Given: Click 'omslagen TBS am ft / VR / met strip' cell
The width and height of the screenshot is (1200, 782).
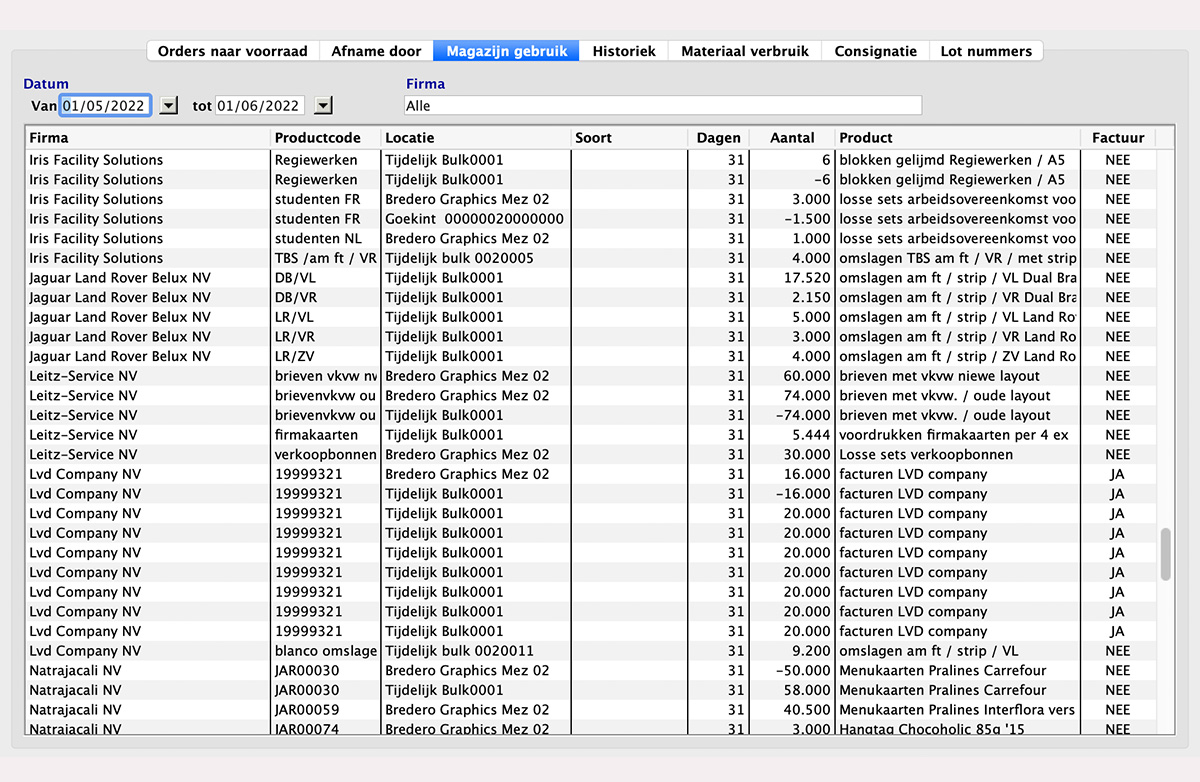Looking at the screenshot, I should coord(958,258).
